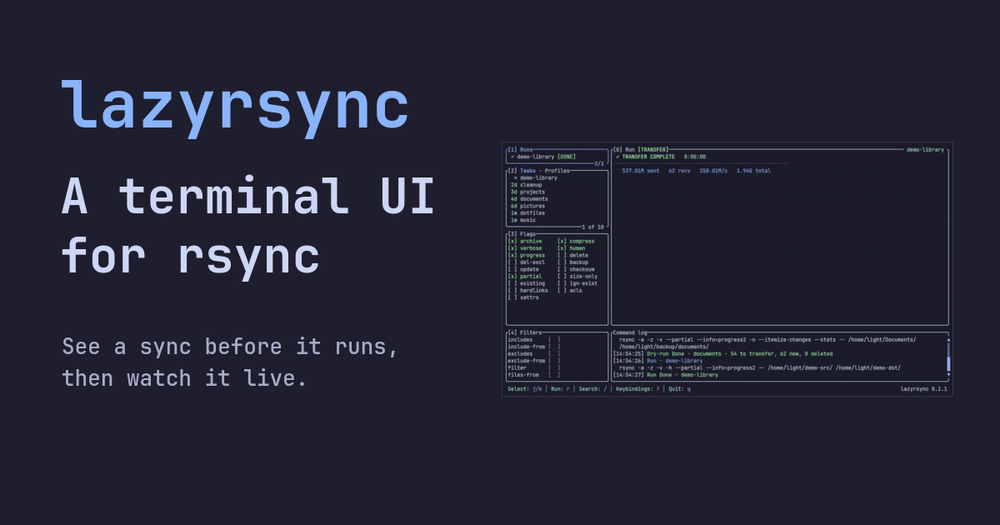Click the TRANSFER COMPLETE status text
This screenshot has width=1000, height=525.
pos(648,156)
